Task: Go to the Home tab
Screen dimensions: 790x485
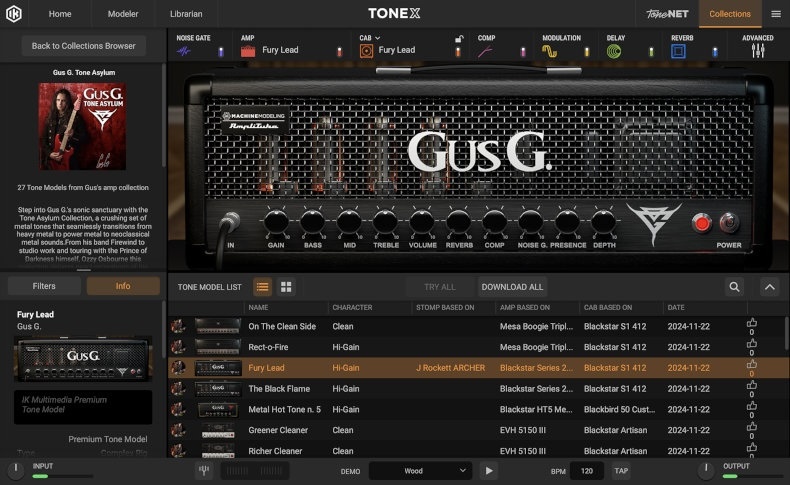Action: [60, 14]
